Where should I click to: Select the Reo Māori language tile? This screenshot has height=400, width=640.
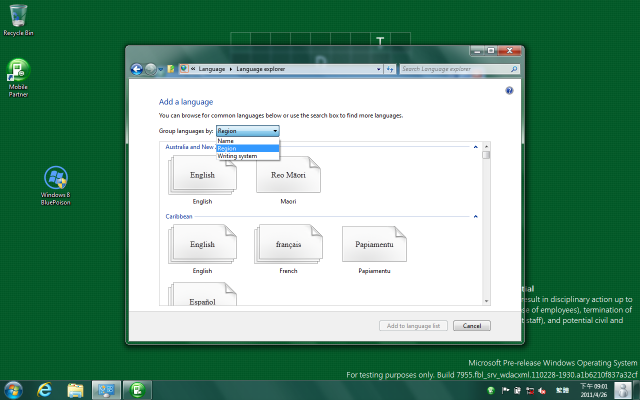tap(288, 180)
